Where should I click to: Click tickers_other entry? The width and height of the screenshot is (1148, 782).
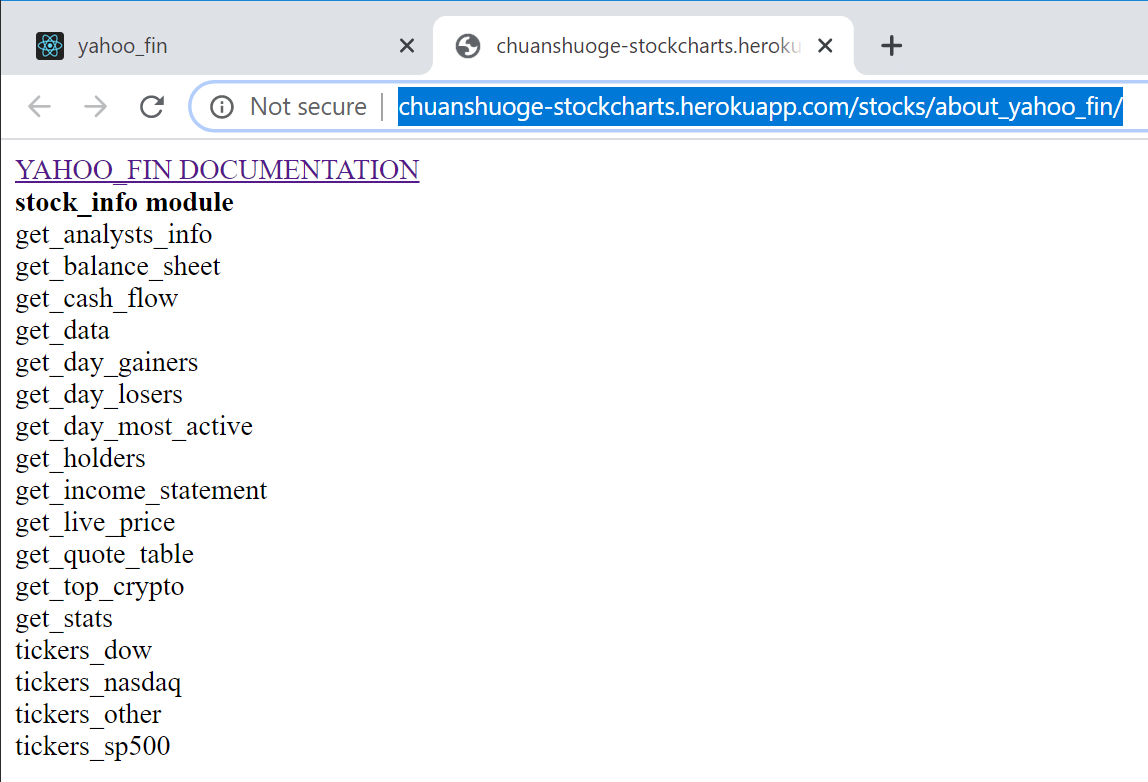pos(88,715)
